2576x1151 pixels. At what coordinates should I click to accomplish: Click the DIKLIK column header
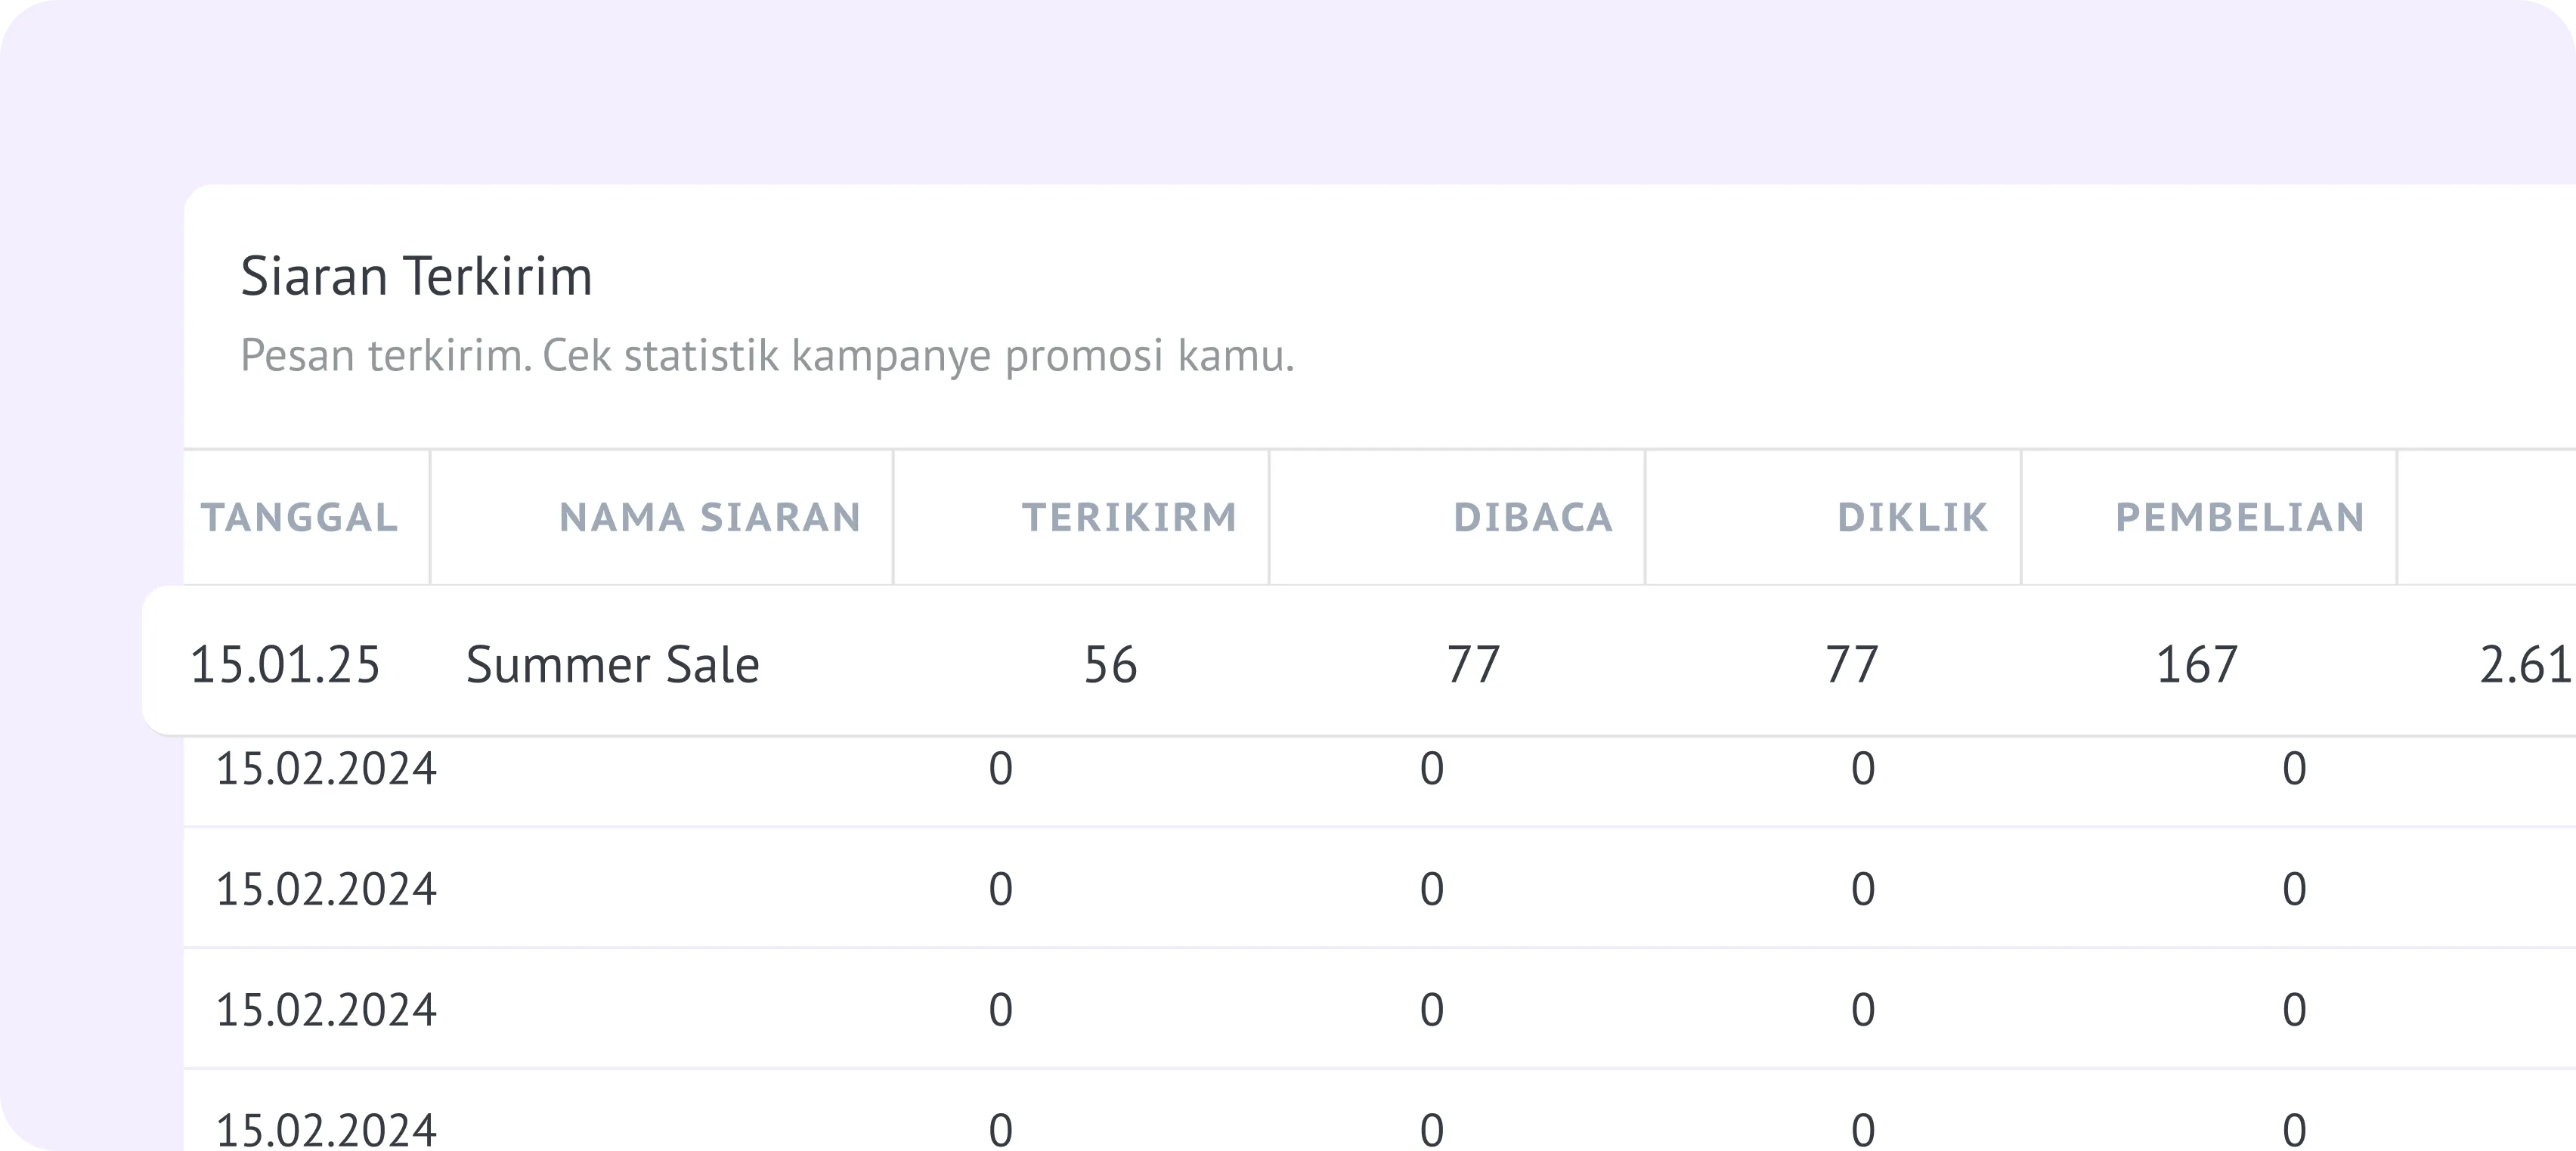1912,517
